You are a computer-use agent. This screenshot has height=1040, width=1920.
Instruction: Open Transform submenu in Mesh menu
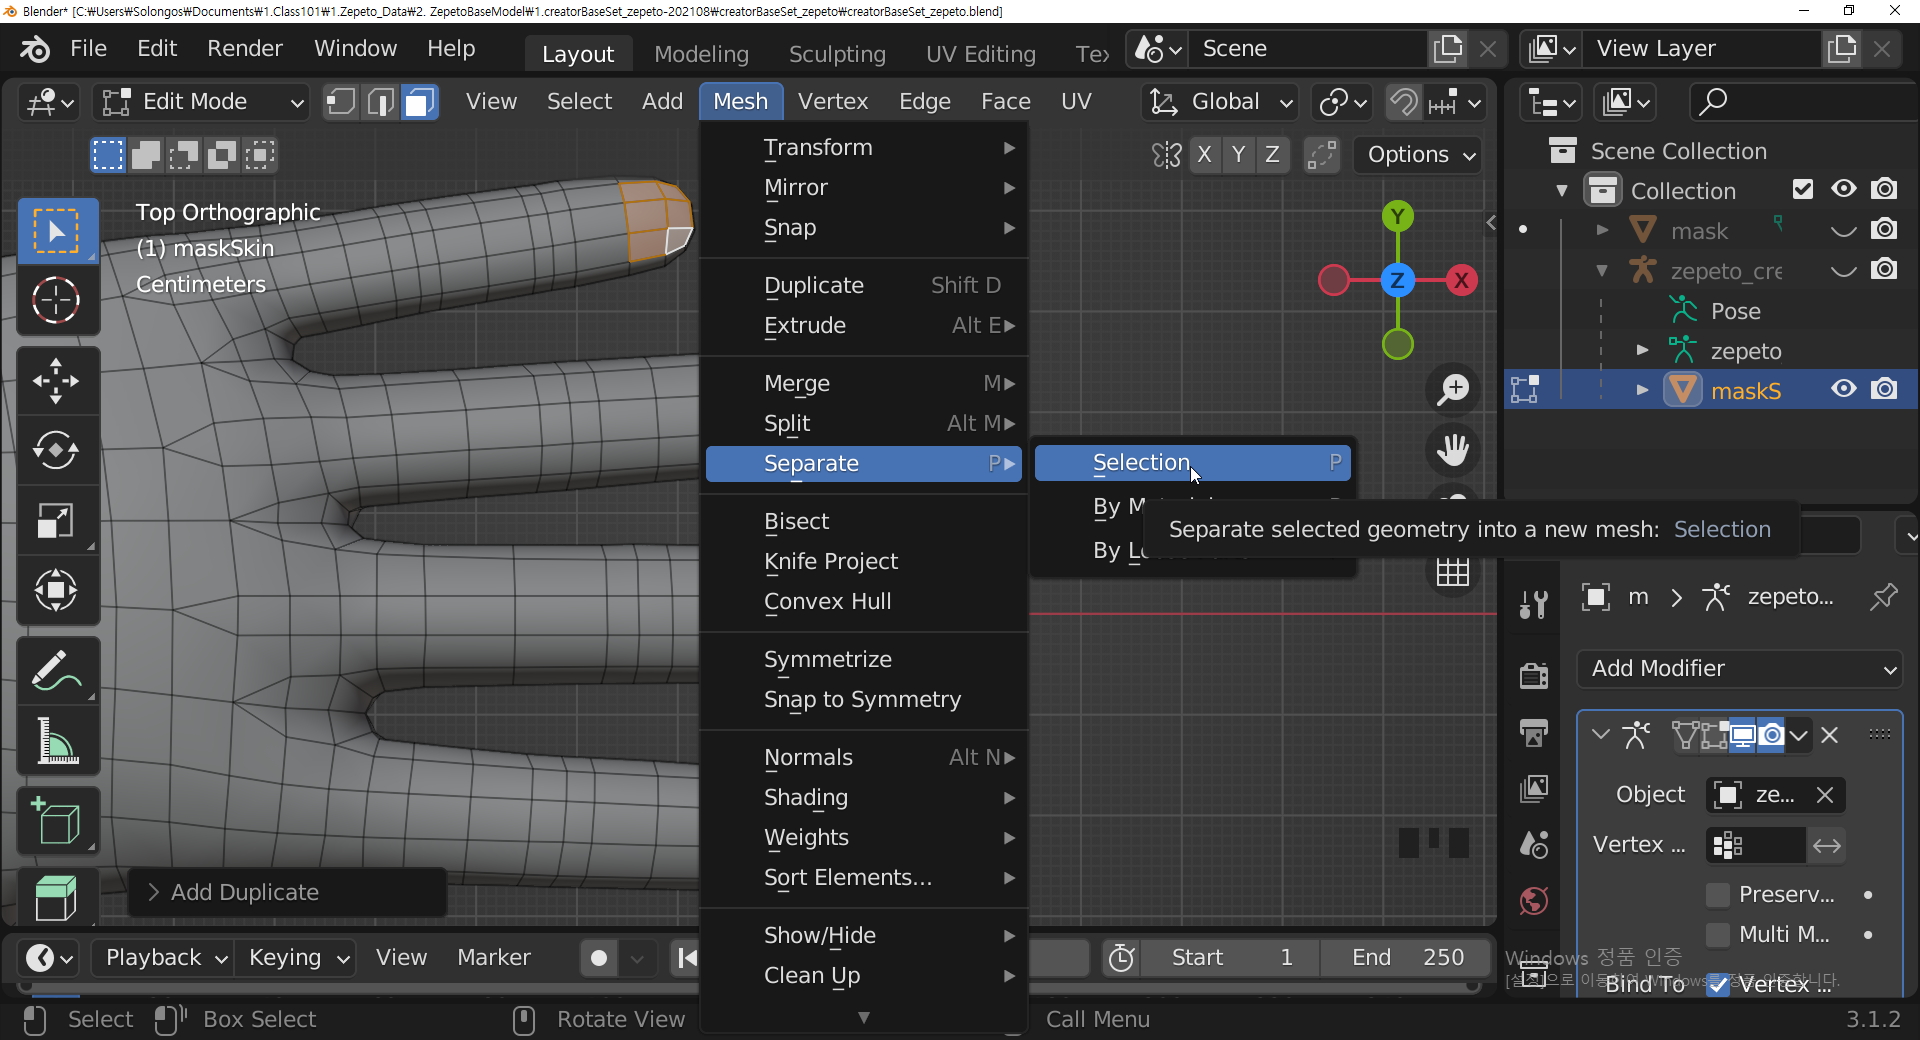[864, 148]
